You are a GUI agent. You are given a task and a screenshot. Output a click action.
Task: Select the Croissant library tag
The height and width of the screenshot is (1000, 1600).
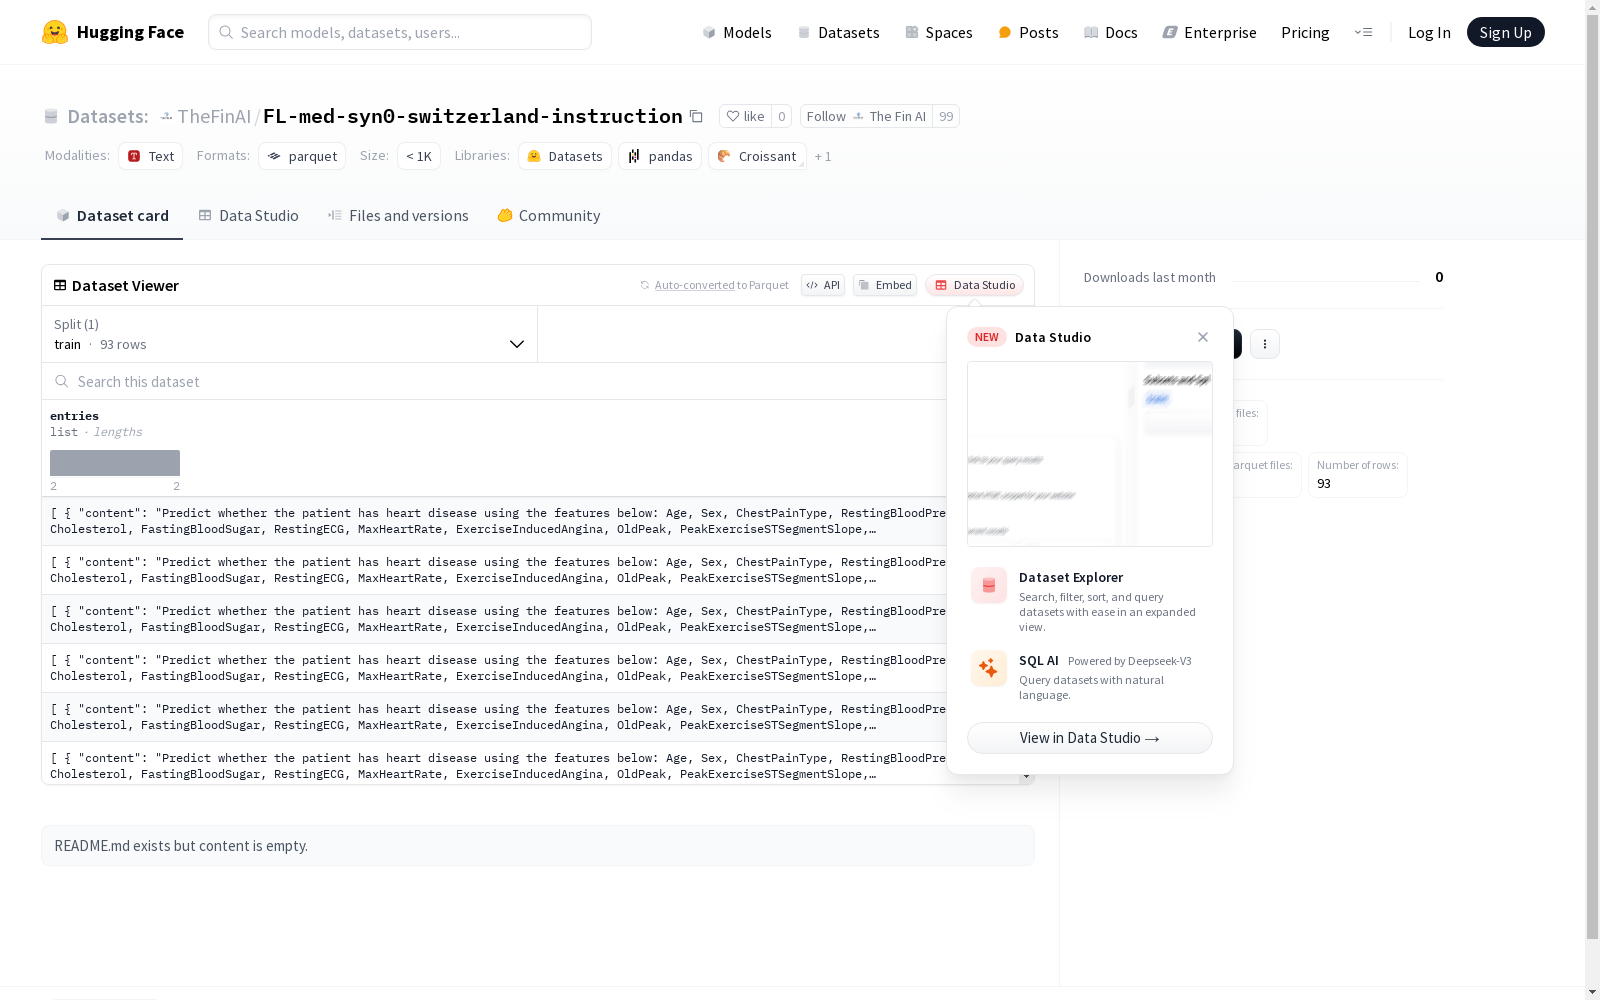(x=757, y=156)
